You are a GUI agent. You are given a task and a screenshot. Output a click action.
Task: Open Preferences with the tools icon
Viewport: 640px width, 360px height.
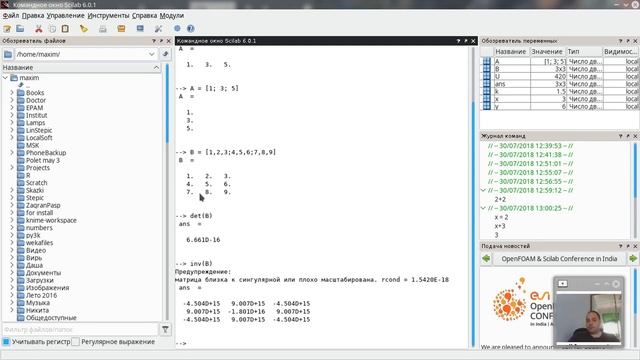coord(158,29)
